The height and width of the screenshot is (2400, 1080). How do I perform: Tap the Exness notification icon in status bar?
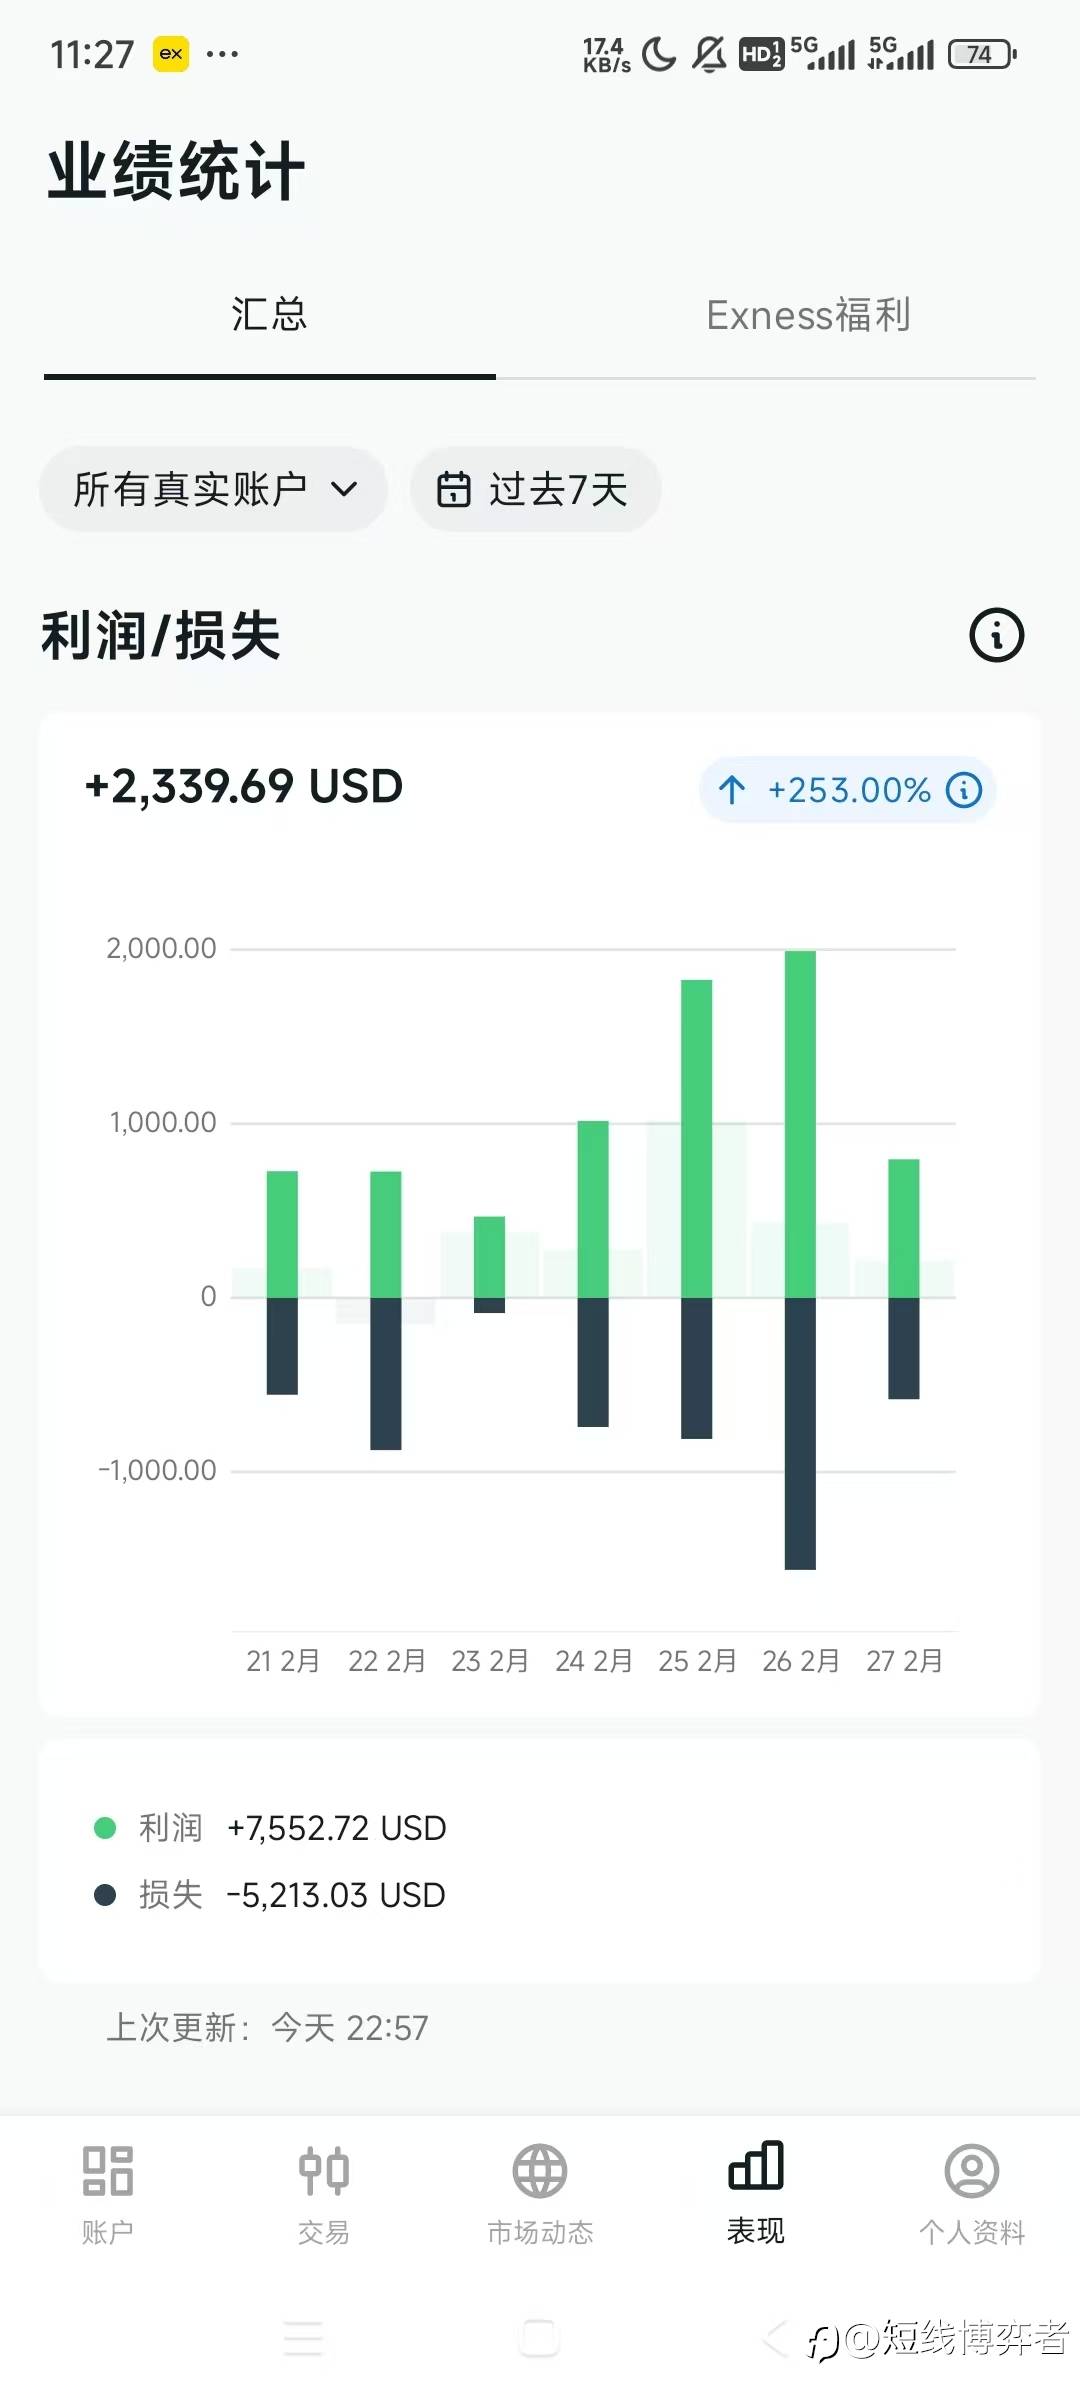pyautogui.click(x=171, y=54)
